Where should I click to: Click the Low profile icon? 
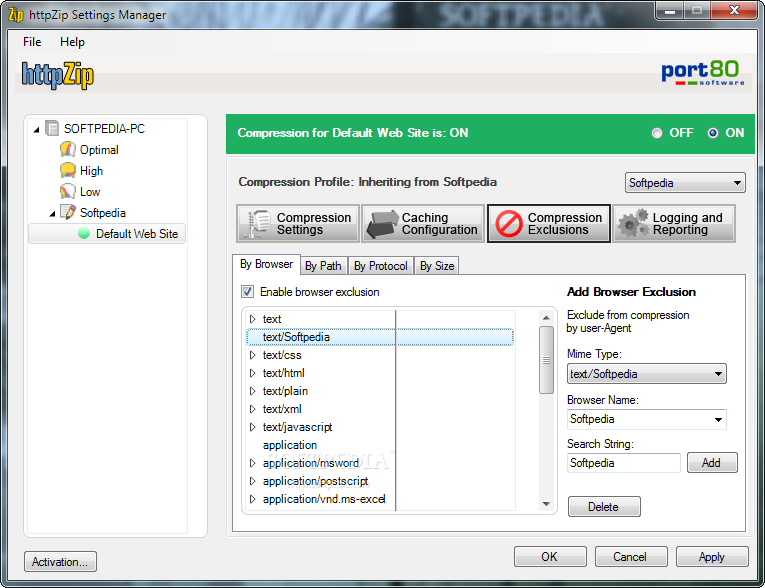click(67, 191)
